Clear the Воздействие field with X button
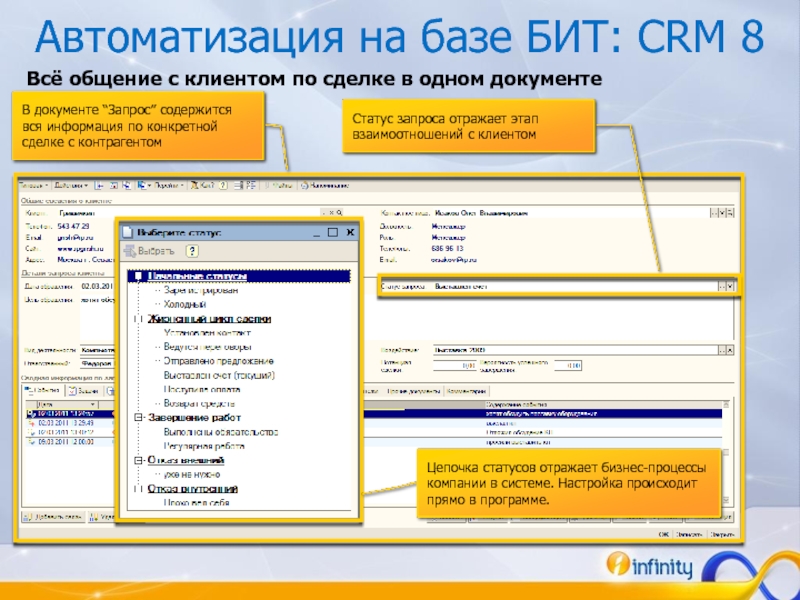The height and width of the screenshot is (600, 800). click(x=730, y=350)
